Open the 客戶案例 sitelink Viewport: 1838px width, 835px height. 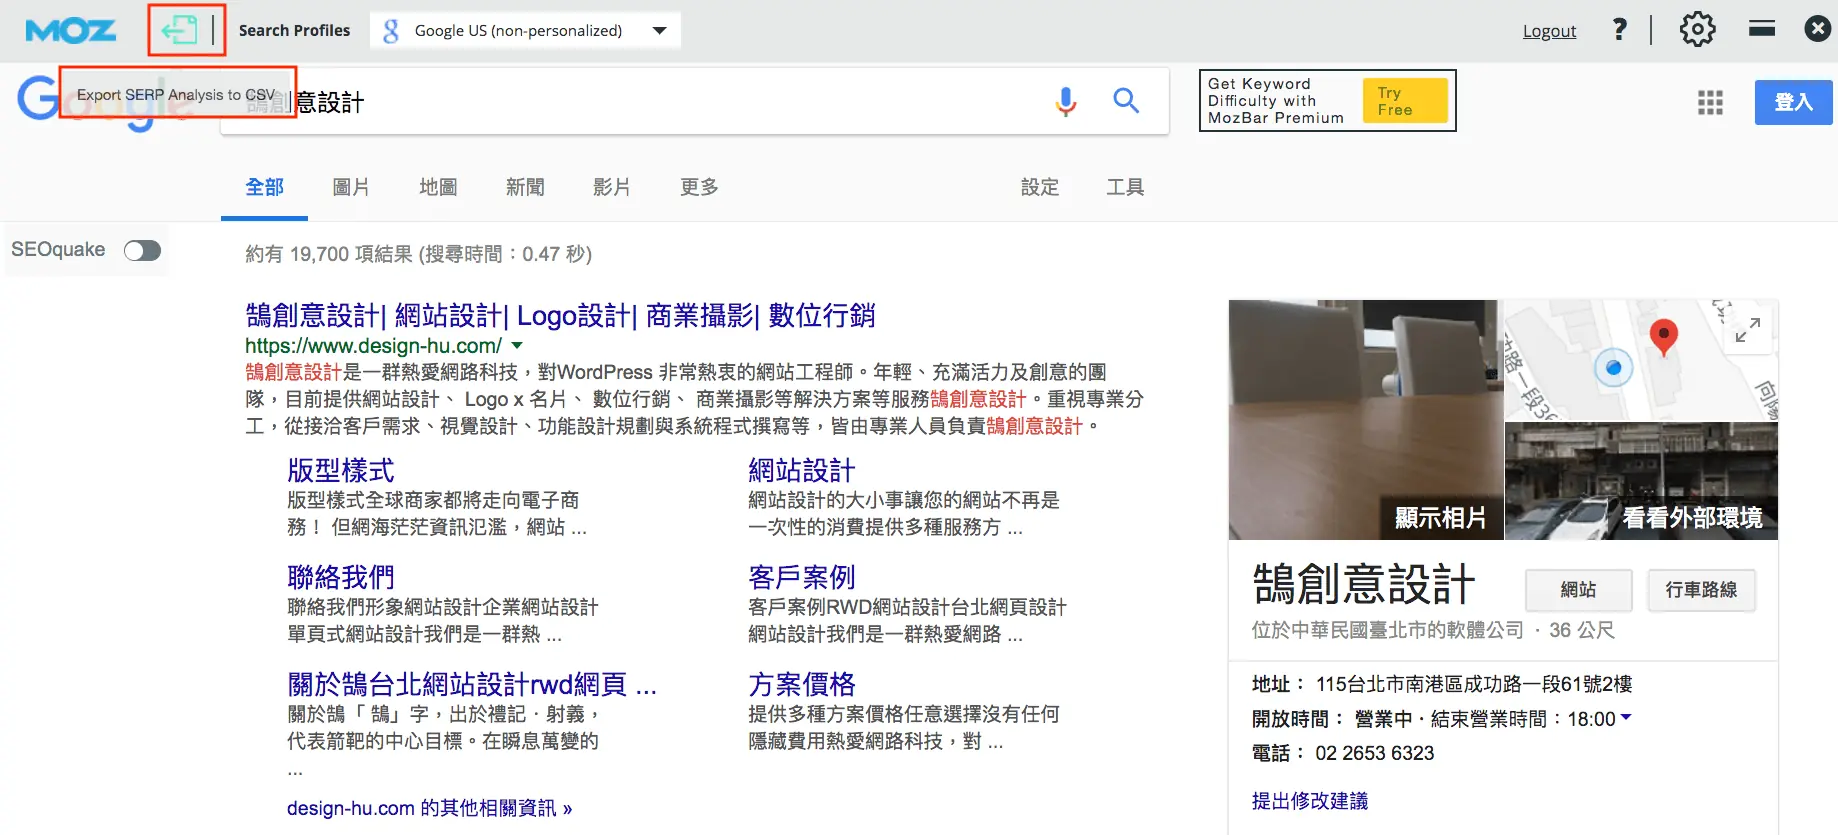click(802, 577)
